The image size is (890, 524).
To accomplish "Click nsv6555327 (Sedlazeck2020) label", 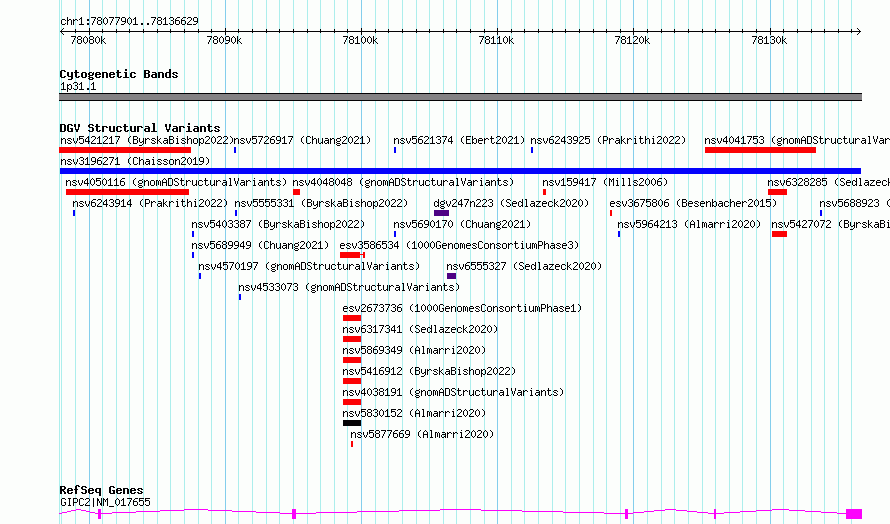I will click(524, 266).
